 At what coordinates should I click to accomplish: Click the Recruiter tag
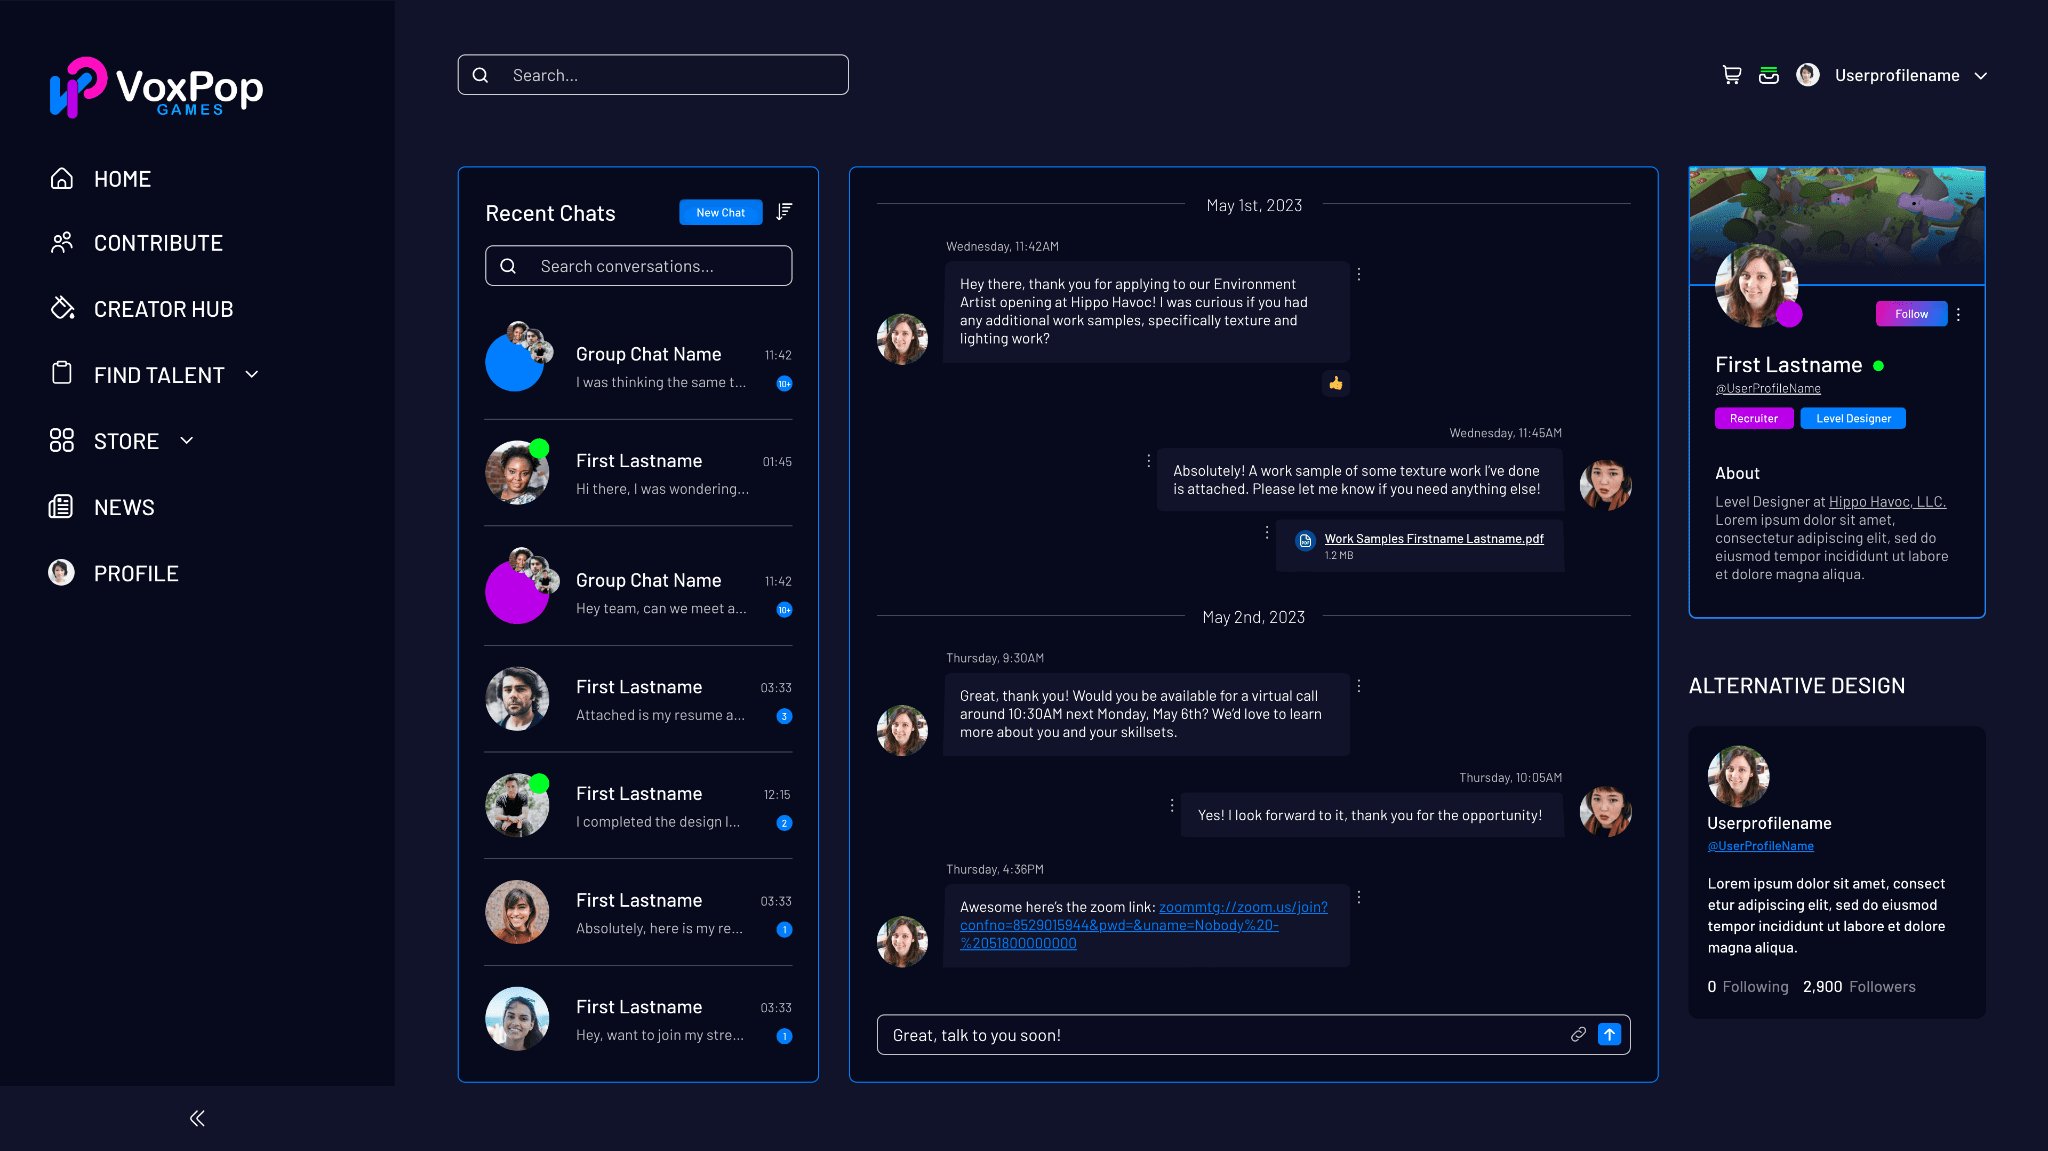(x=1754, y=418)
